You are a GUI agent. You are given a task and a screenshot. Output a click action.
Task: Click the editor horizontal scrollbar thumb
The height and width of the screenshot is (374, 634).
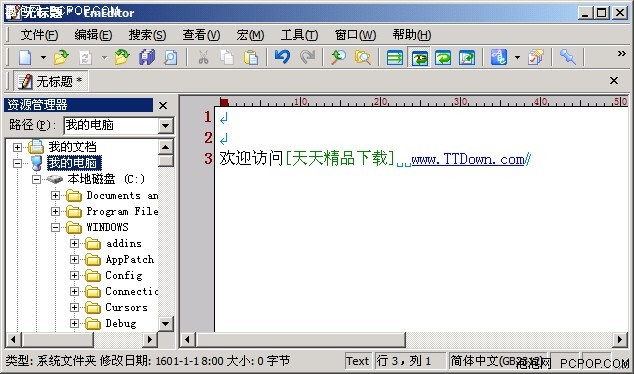(300, 339)
